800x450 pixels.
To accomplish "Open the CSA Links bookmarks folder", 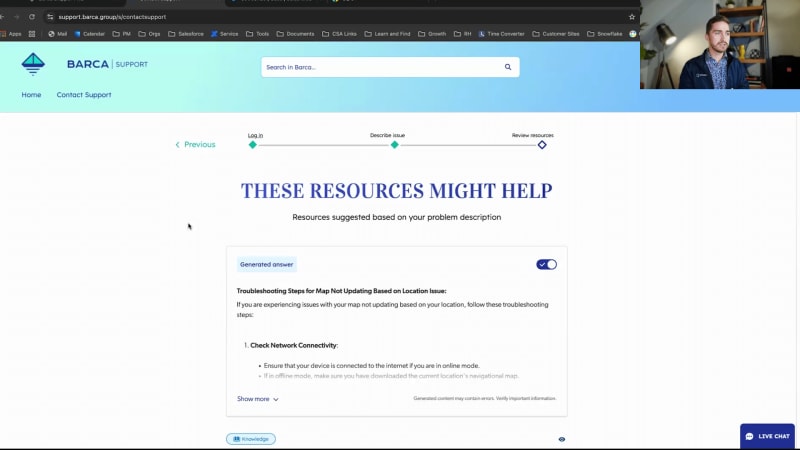I will tap(339, 34).
